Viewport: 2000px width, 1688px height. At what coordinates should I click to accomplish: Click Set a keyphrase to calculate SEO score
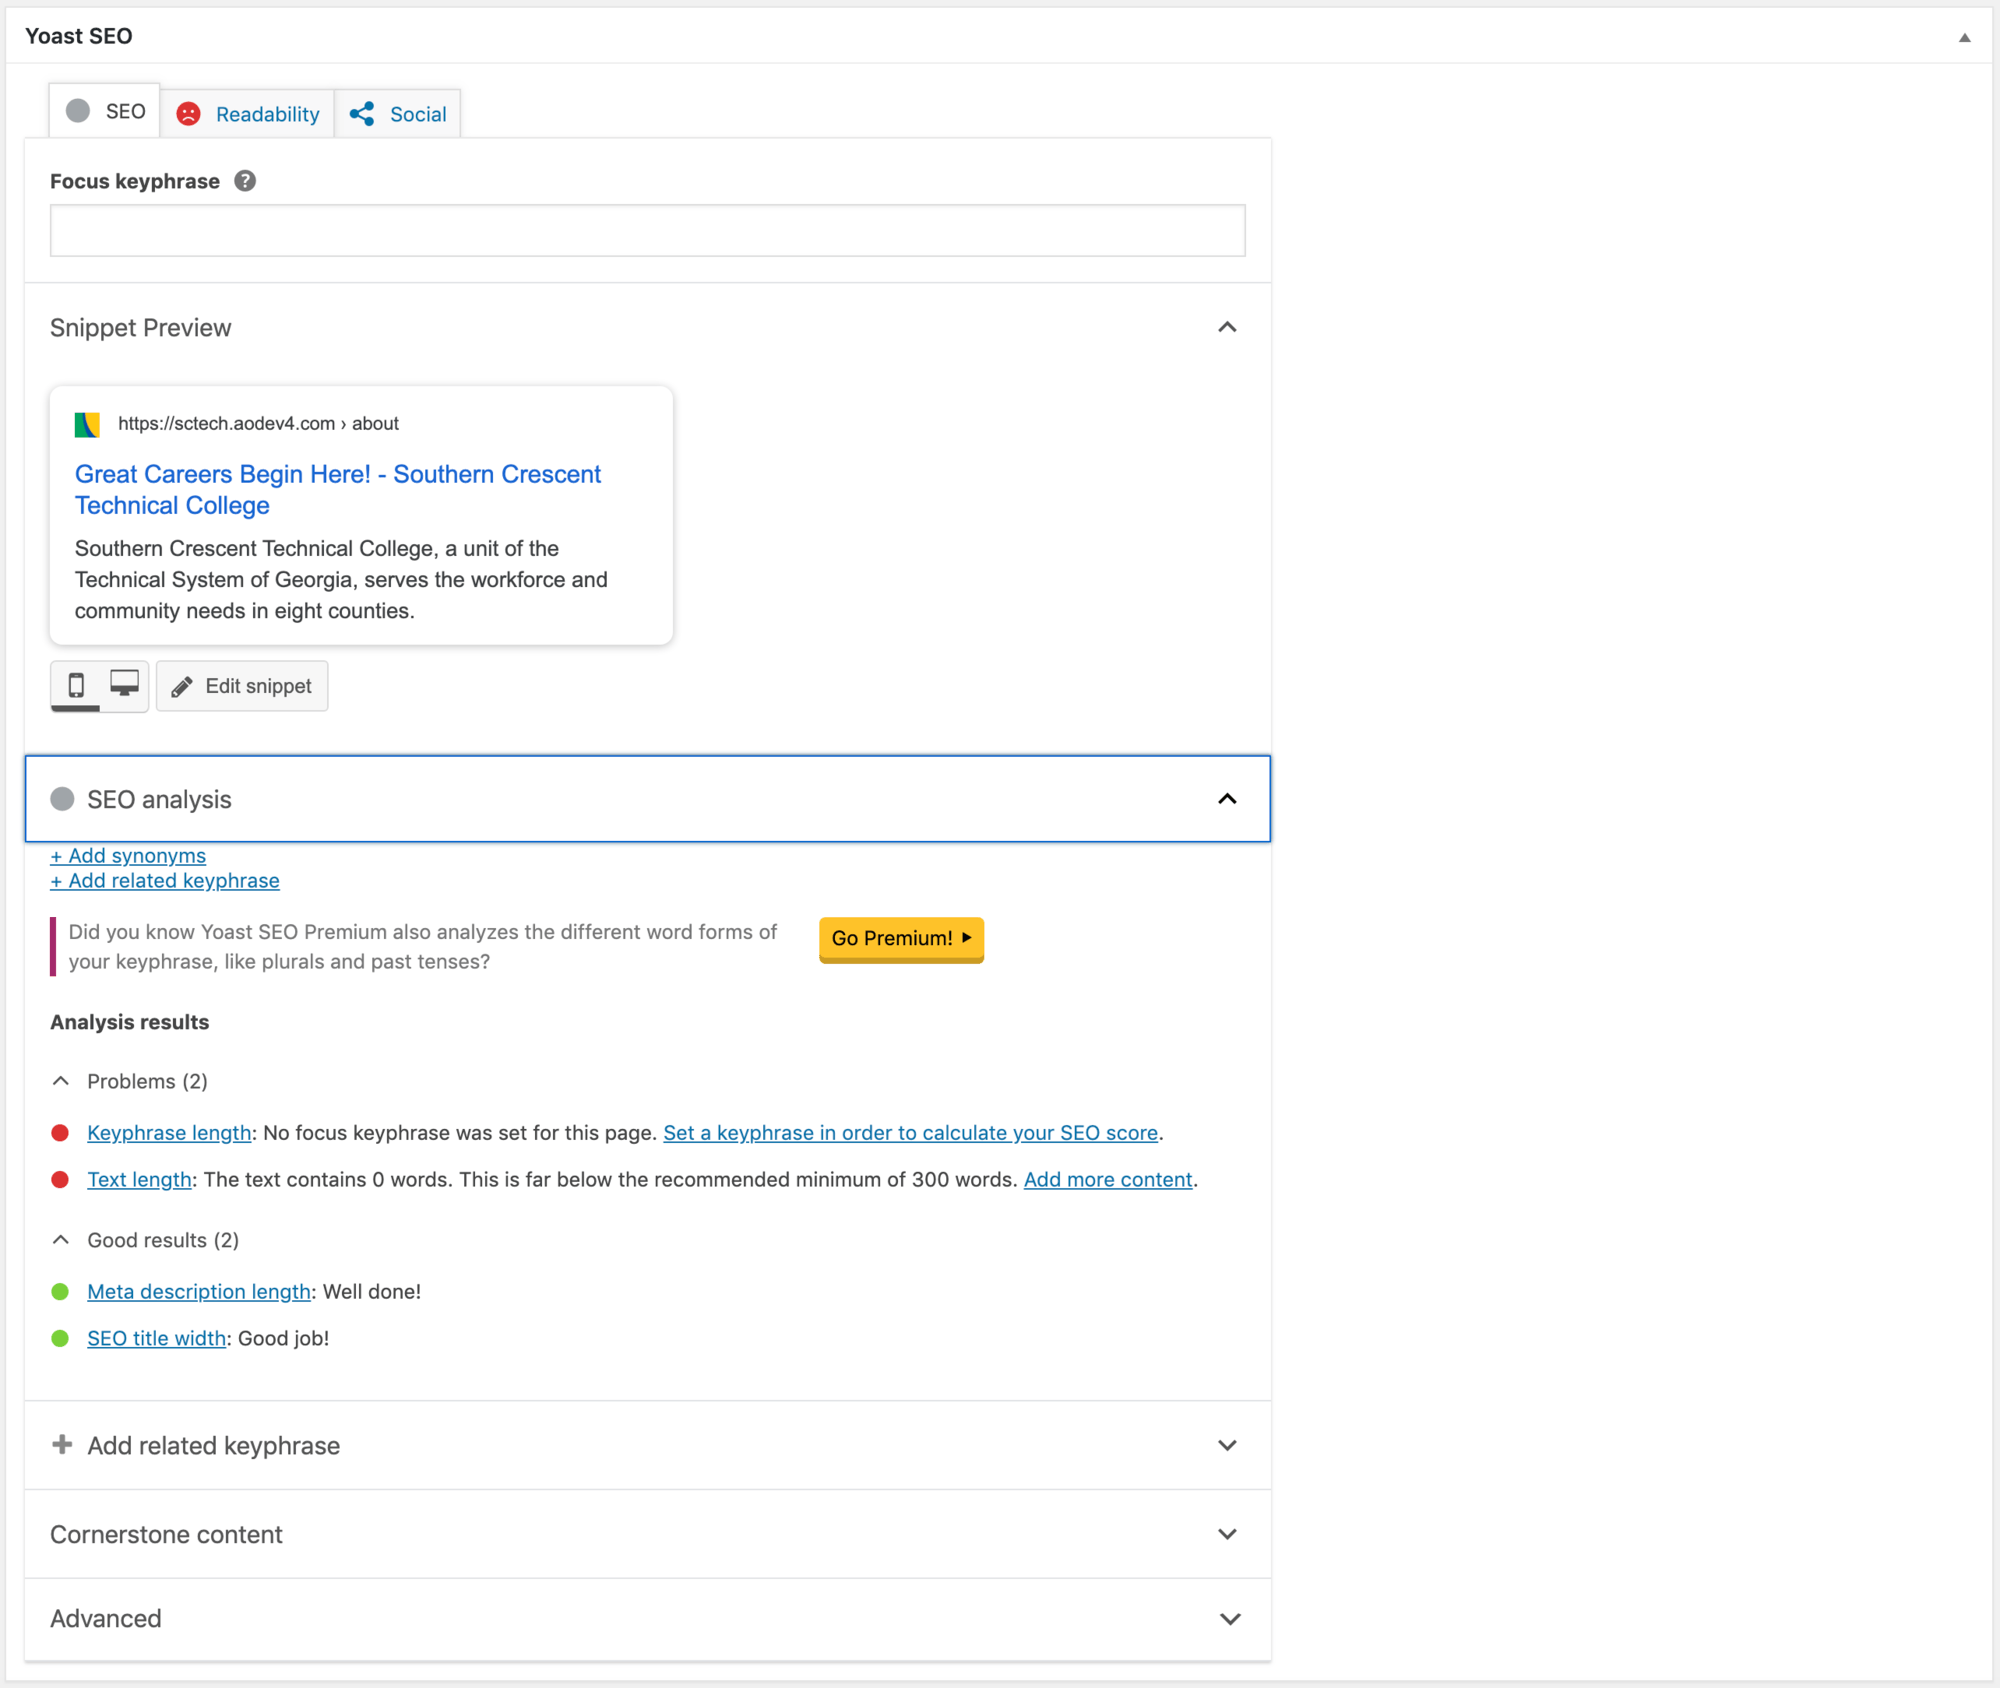click(910, 1133)
